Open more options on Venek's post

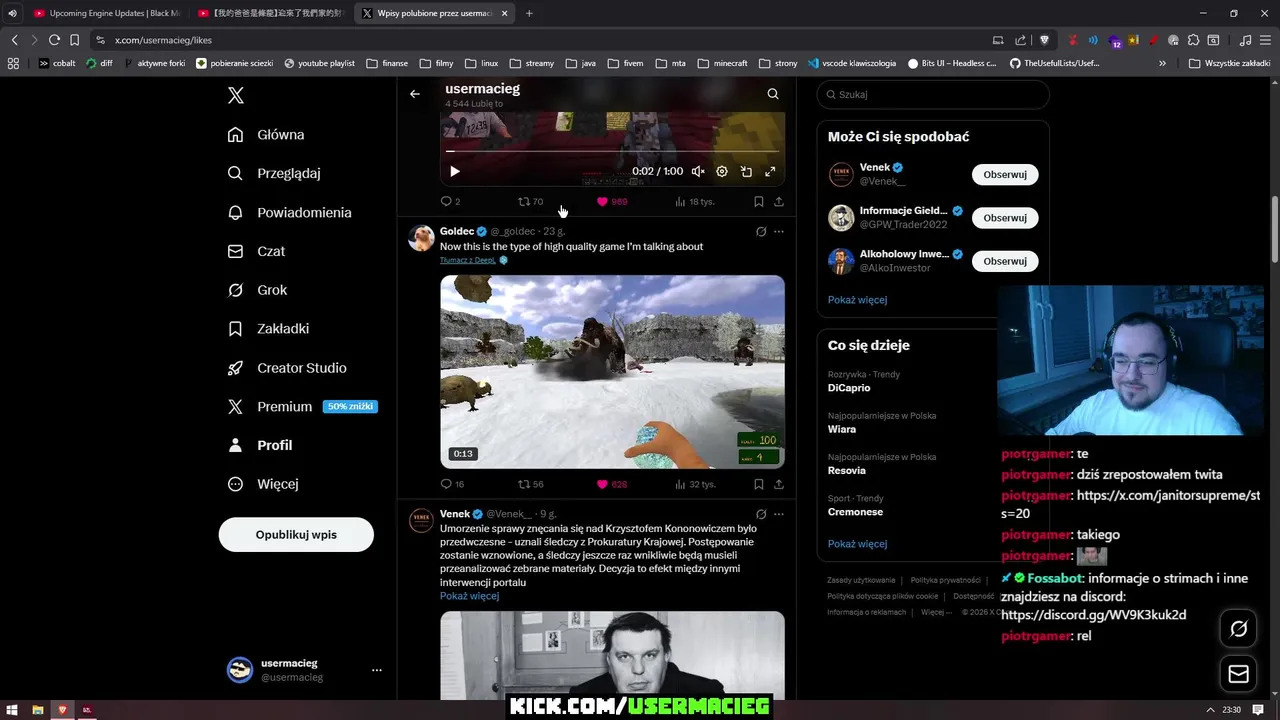[779, 514]
